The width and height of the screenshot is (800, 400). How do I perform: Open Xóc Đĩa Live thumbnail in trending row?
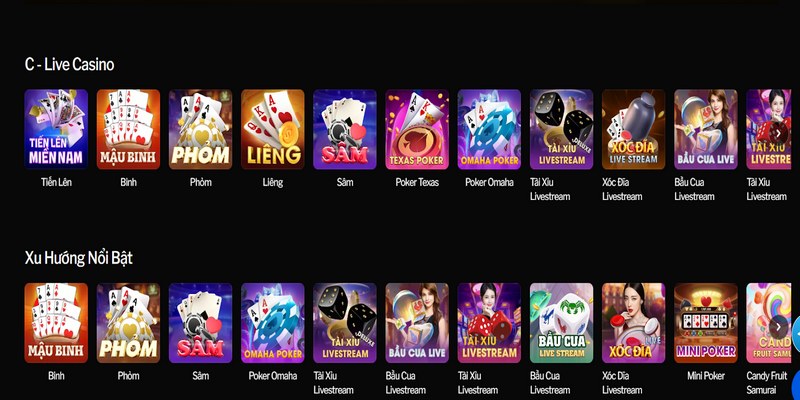[634, 323]
